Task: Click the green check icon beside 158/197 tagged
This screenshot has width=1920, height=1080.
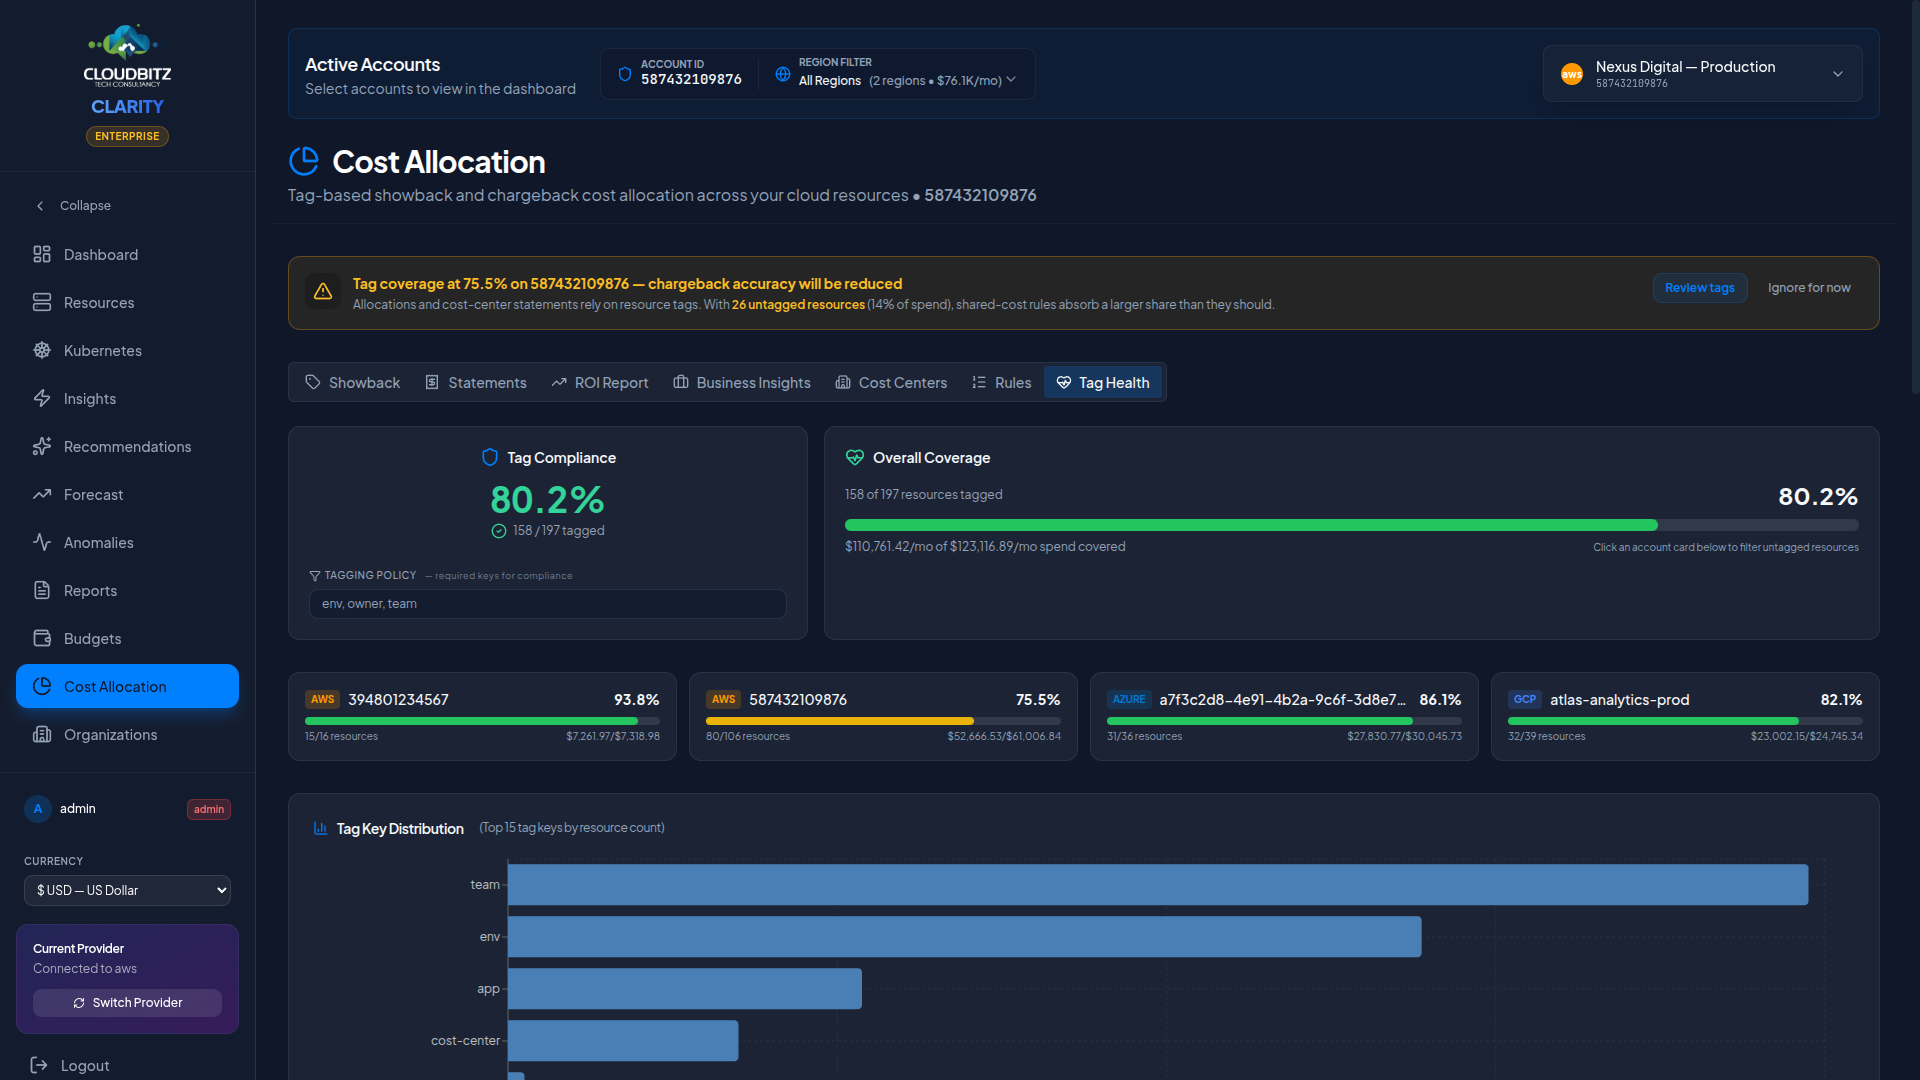Action: pos(499,531)
